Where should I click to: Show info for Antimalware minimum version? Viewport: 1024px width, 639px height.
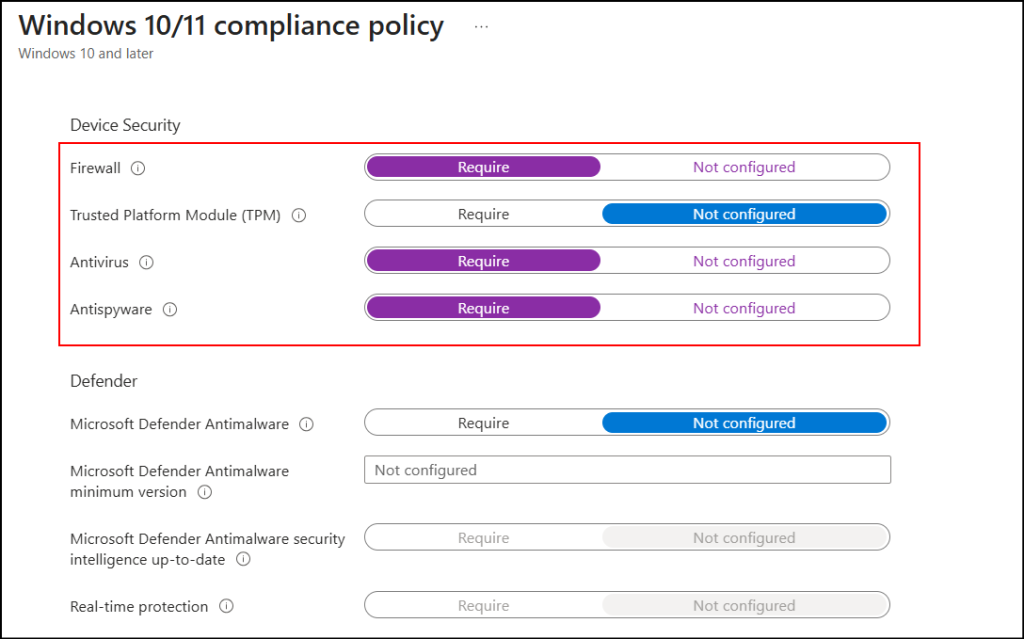coord(204,492)
